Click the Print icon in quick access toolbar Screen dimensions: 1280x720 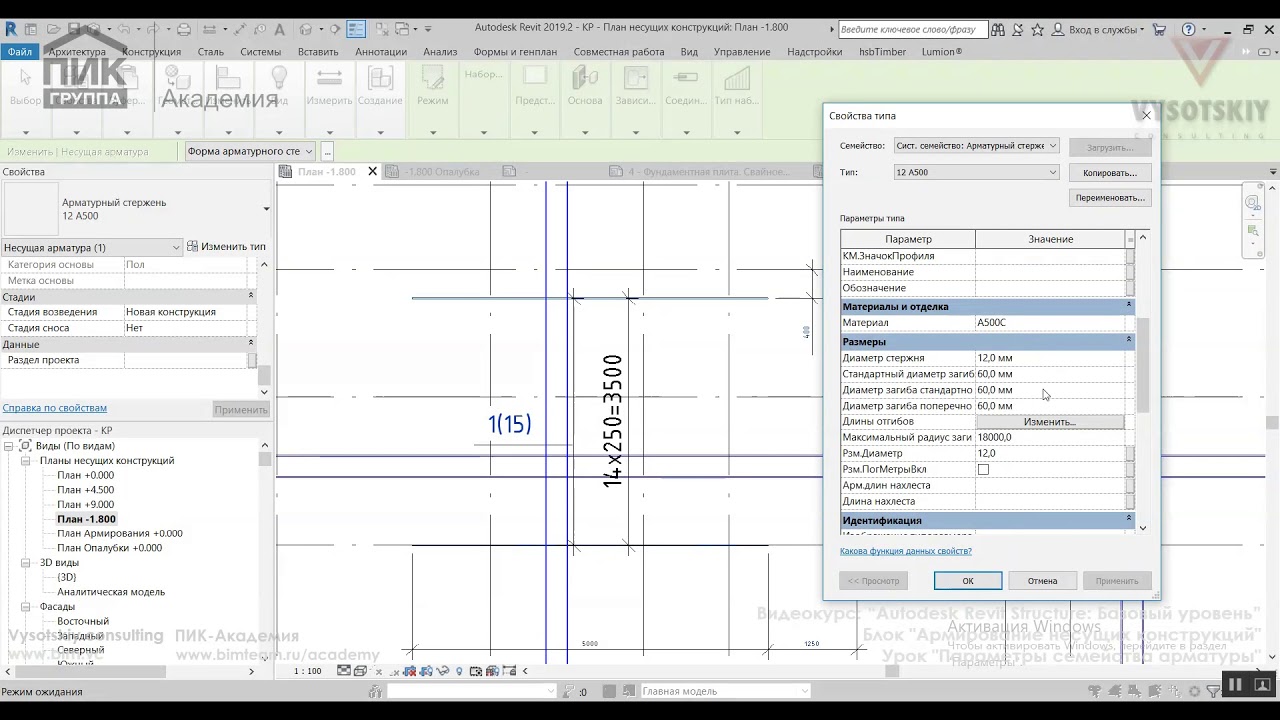tap(183, 29)
